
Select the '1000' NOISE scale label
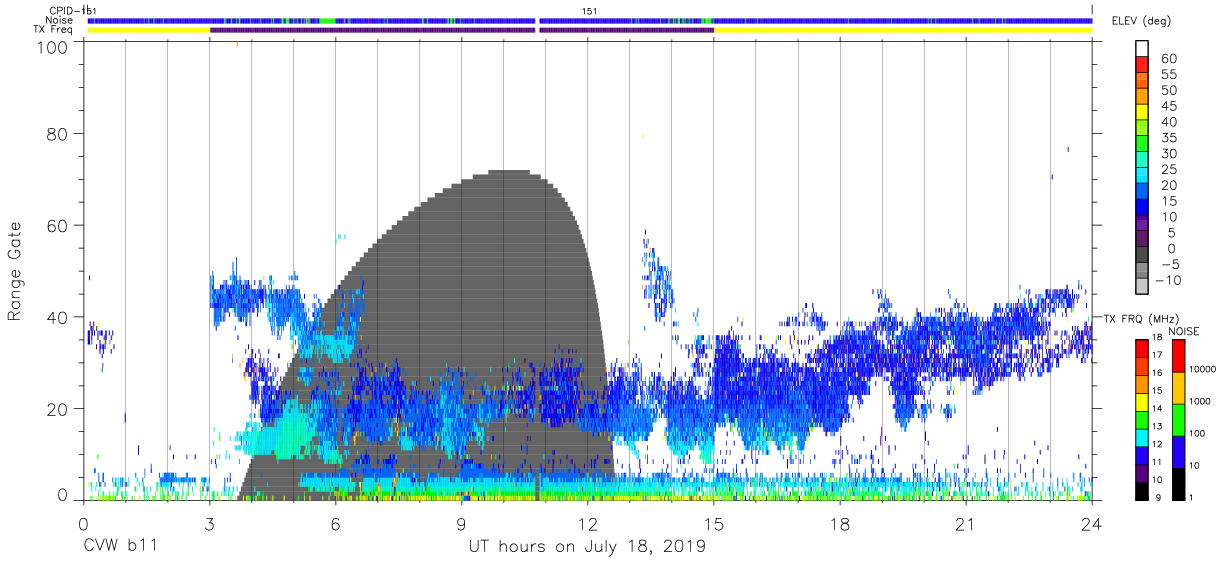(x=1202, y=402)
